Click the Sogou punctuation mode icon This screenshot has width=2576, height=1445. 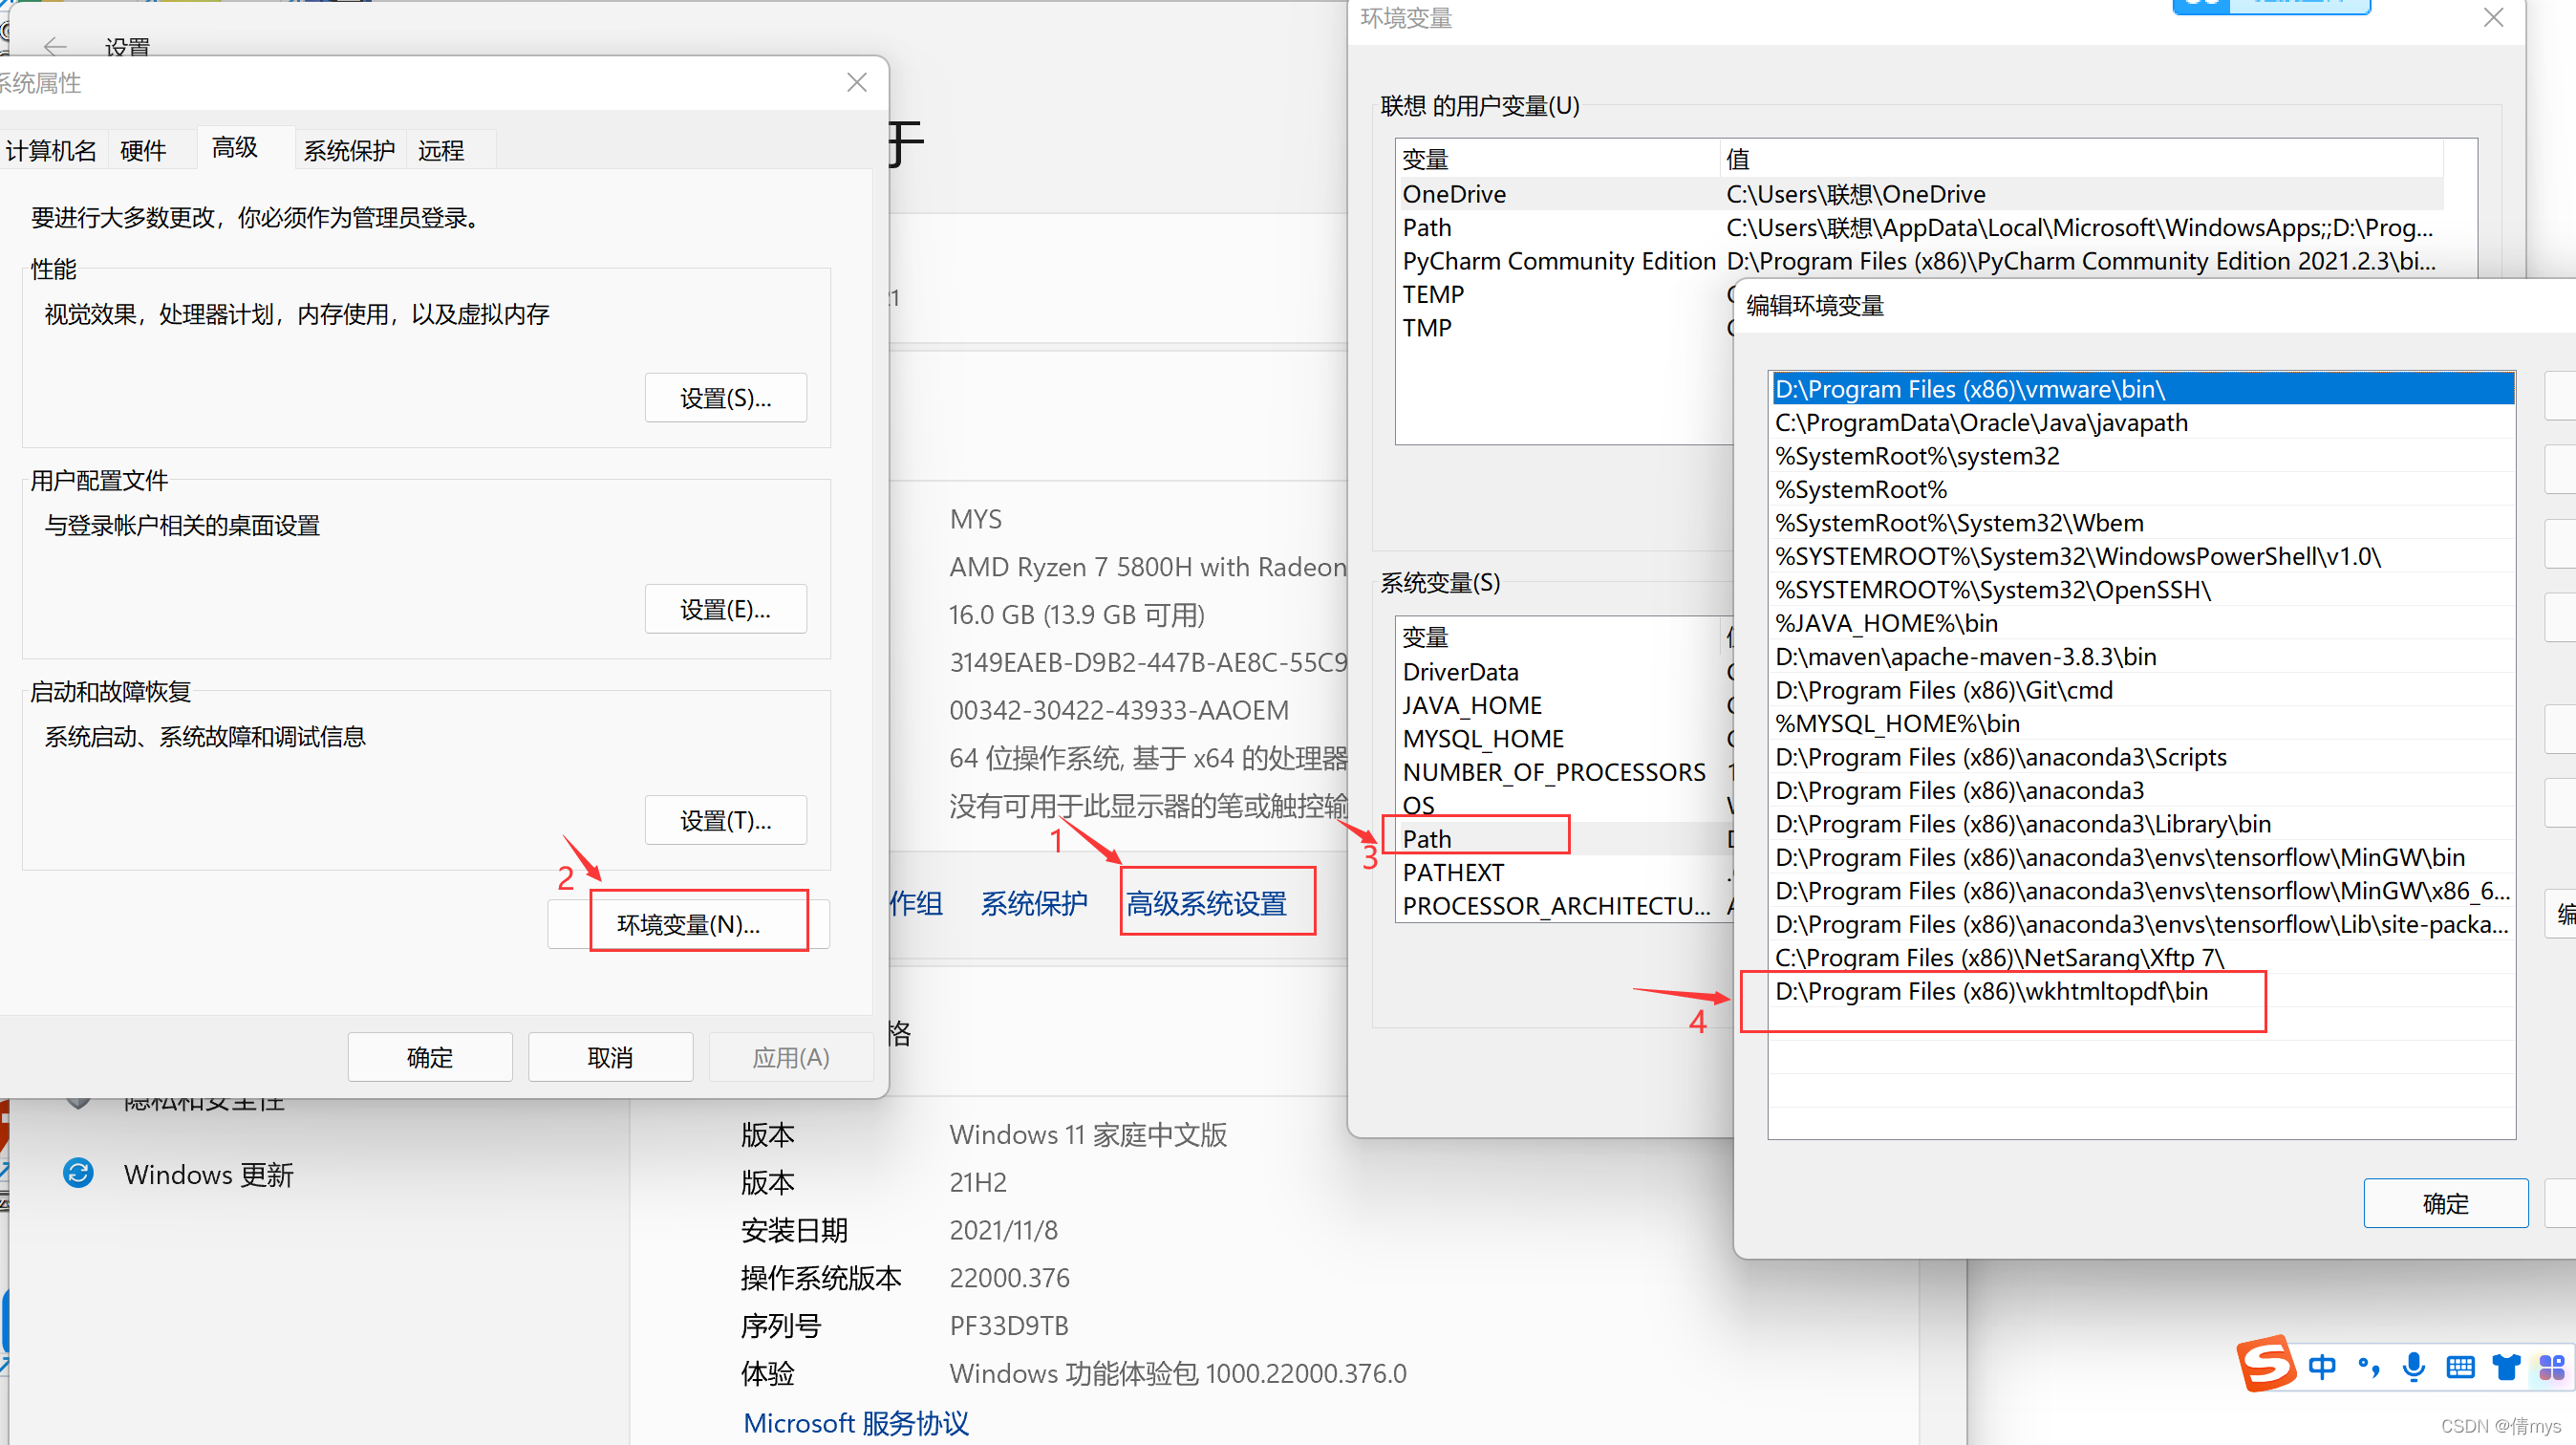coord(2368,1366)
